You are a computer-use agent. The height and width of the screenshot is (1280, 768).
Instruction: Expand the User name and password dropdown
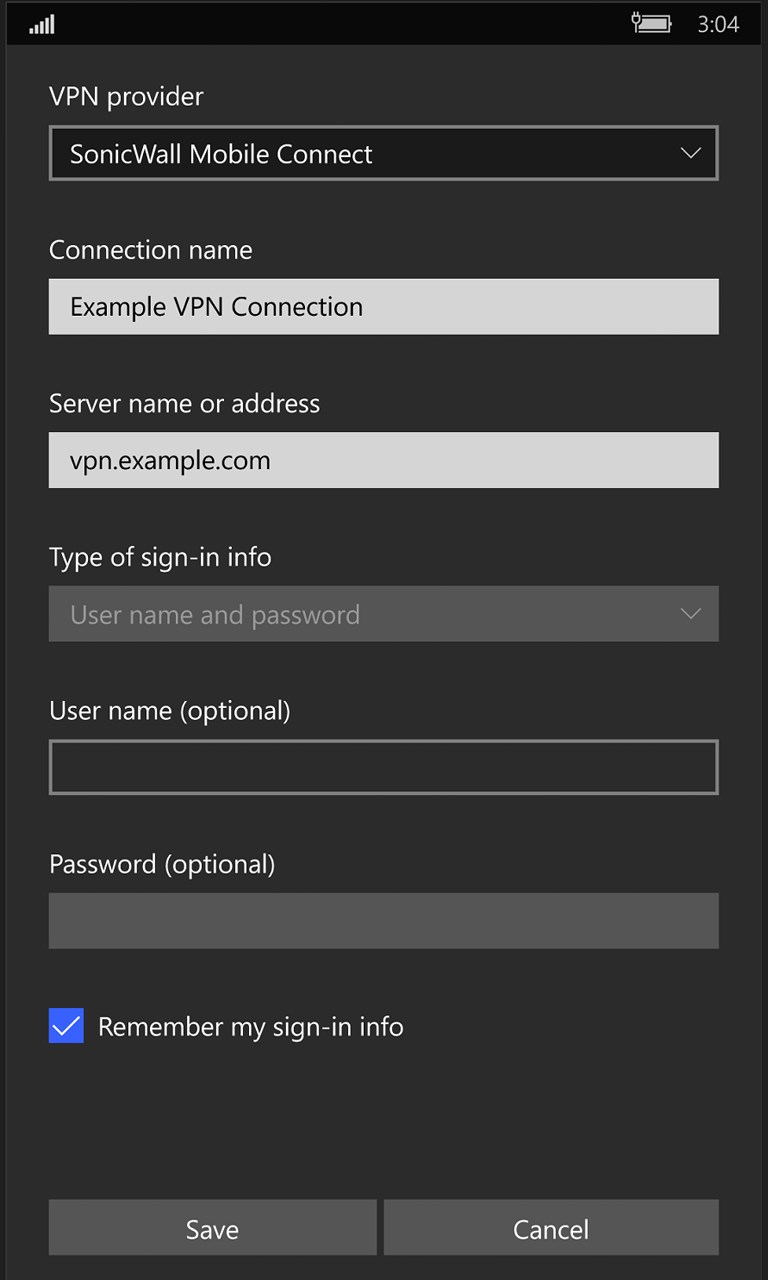click(383, 614)
